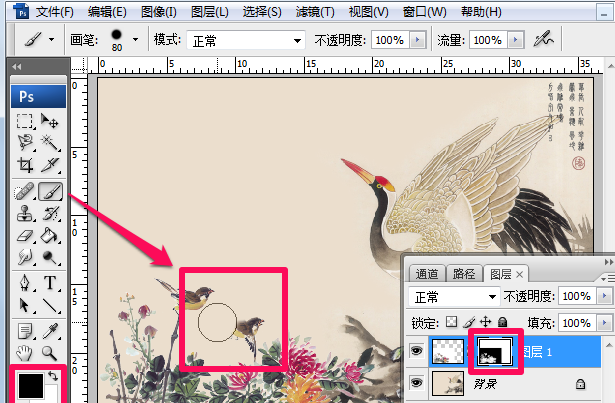
Task: Switch to the 路径 tab
Action: pos(464,274)
